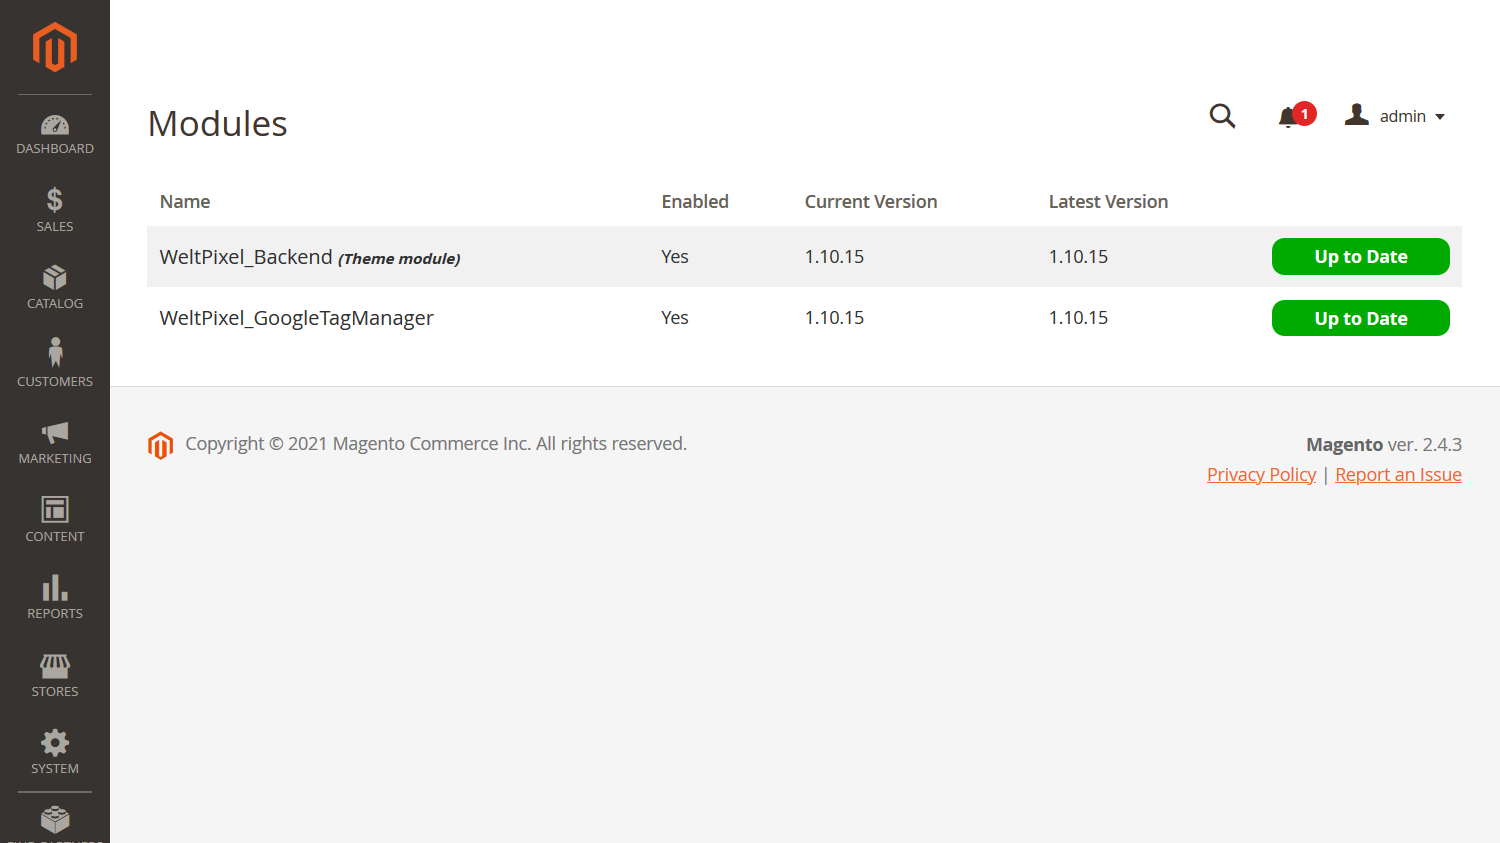Open the Reports menu
1500x843 pixels.
click(x=55, y=598)
